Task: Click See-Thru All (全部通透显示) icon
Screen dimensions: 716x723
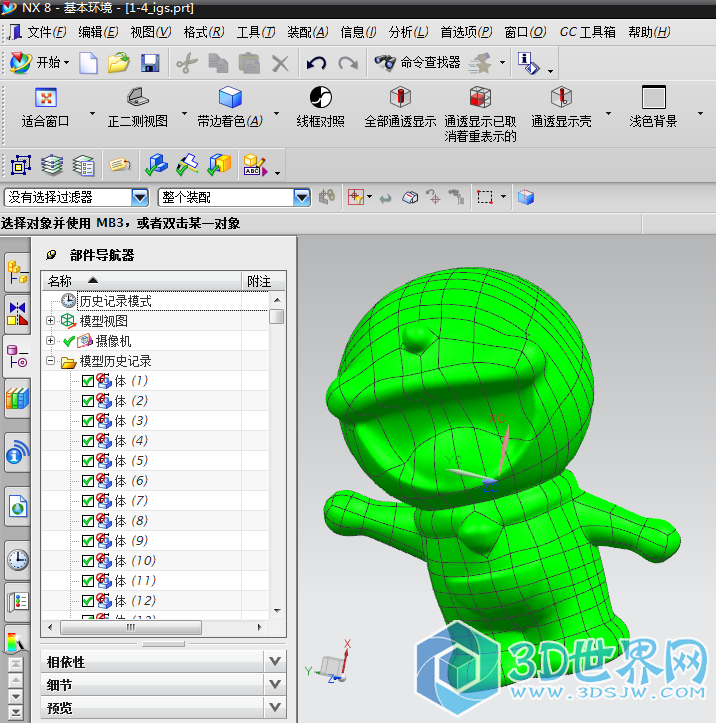Action: pos(400,98)
